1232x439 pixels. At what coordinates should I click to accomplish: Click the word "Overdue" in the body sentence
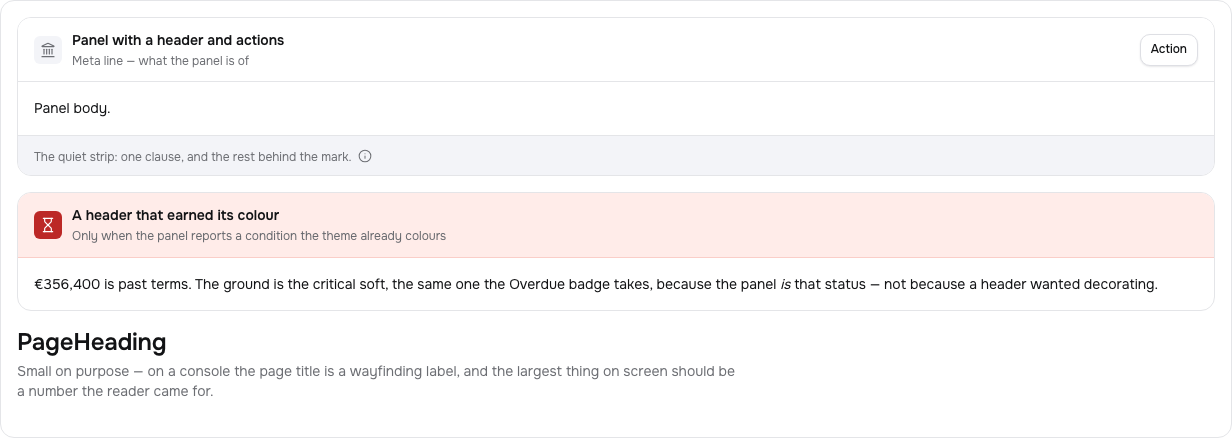point(537,284)
